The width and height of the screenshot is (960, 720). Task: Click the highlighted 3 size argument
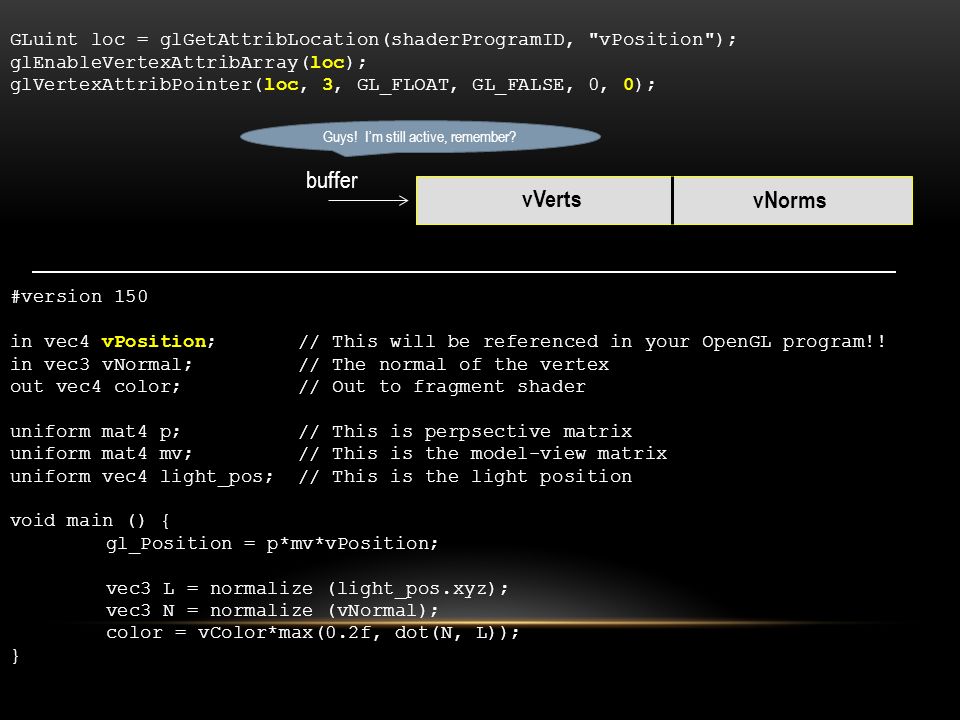328,84
